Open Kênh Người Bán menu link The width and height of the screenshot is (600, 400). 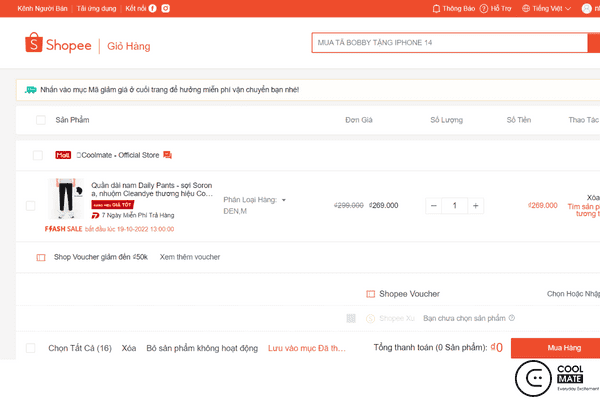tap(40, 8)
